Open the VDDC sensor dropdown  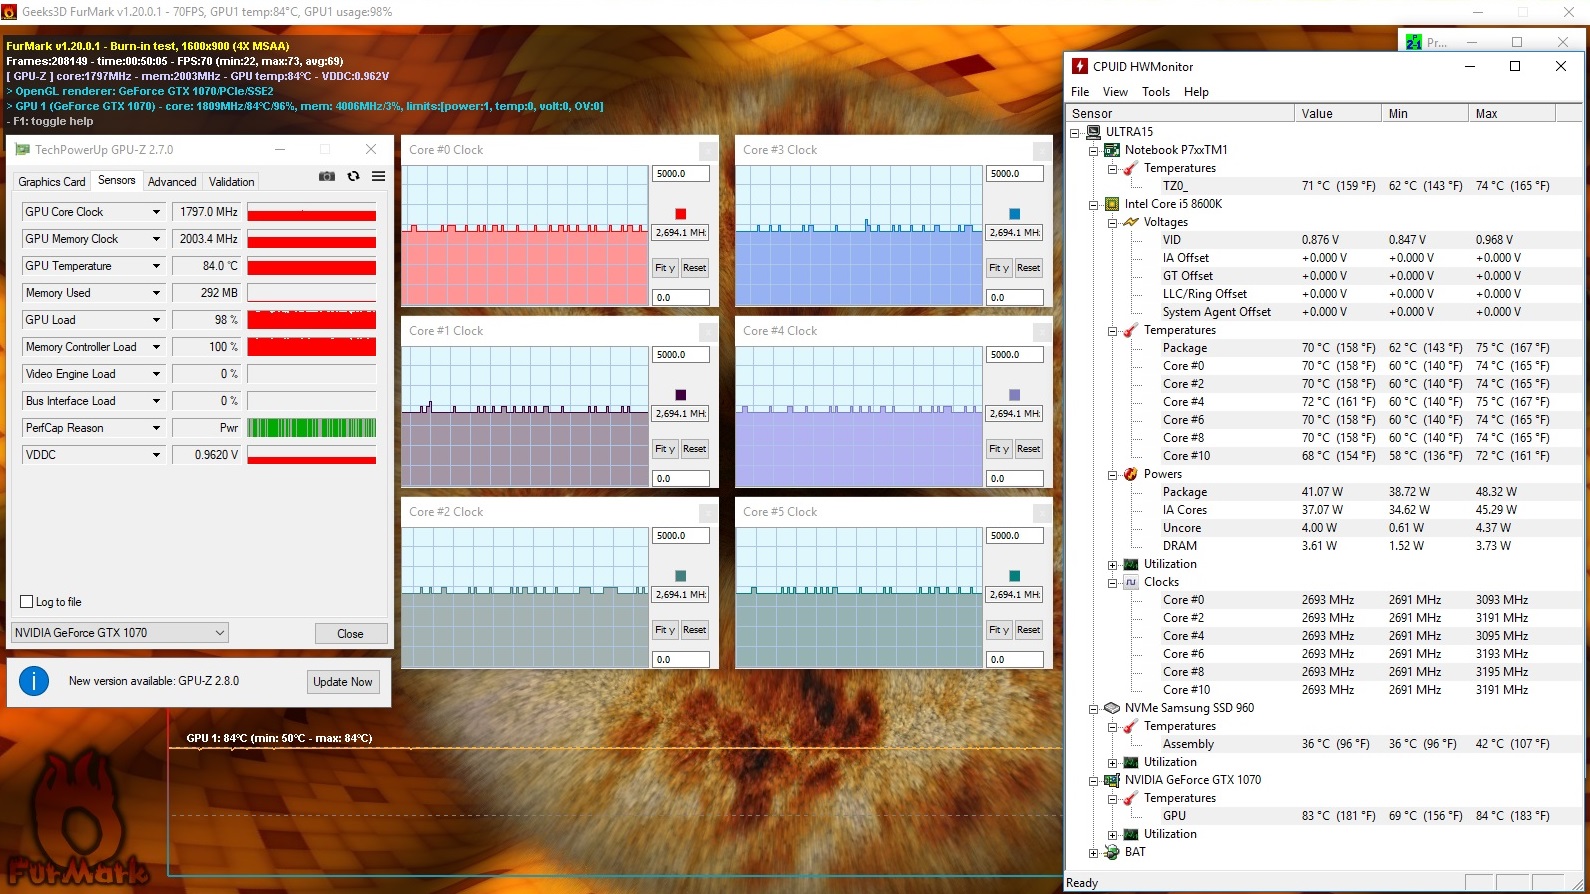pos(156,455)
